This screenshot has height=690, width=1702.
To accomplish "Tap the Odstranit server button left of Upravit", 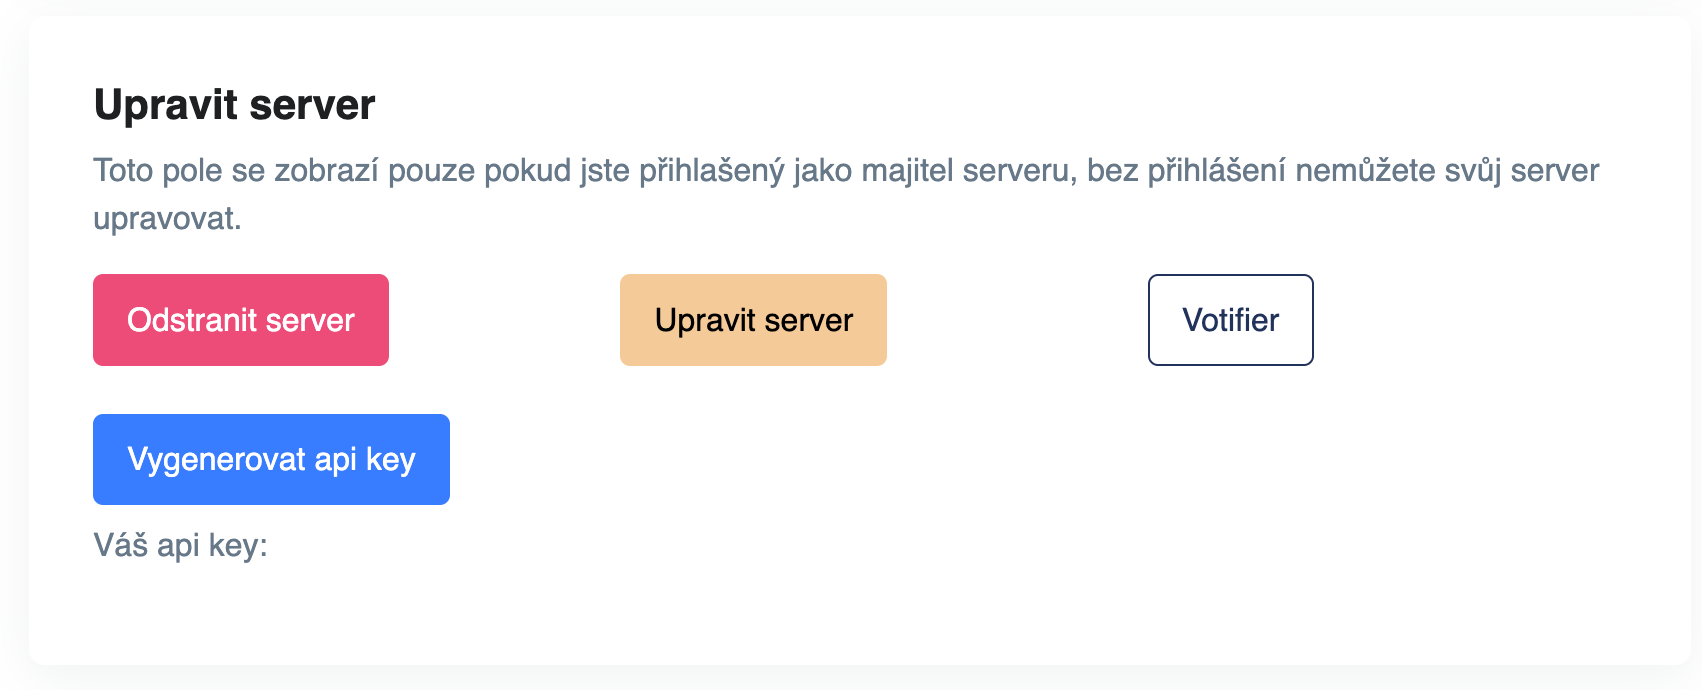I will (241, 320).
